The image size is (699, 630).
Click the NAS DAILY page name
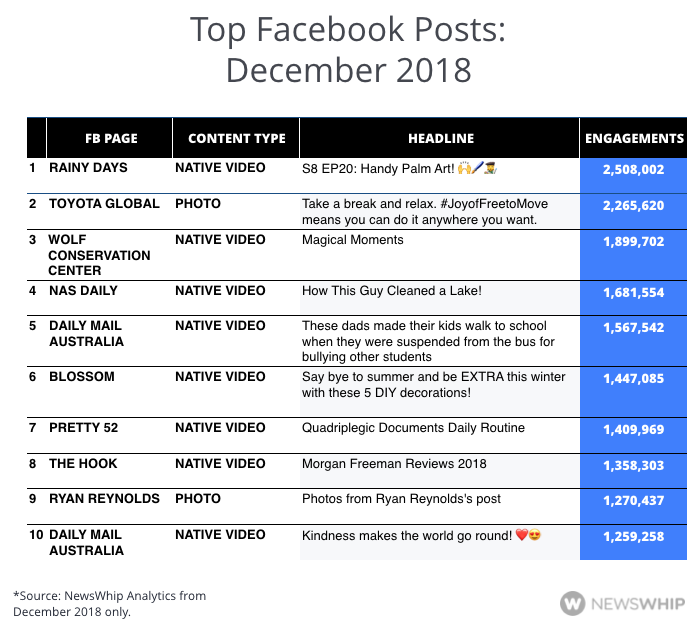point(83,291)
